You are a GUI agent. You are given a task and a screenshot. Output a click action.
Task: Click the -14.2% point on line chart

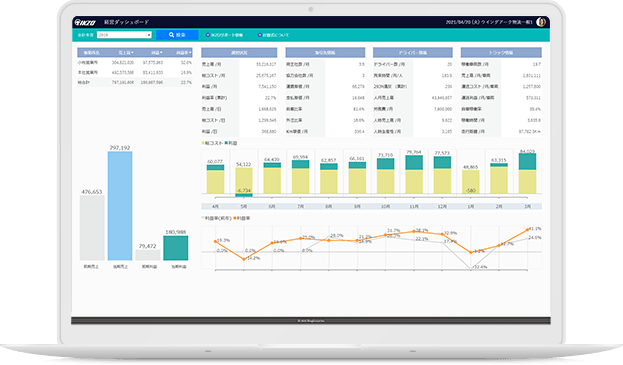point(244,259)
